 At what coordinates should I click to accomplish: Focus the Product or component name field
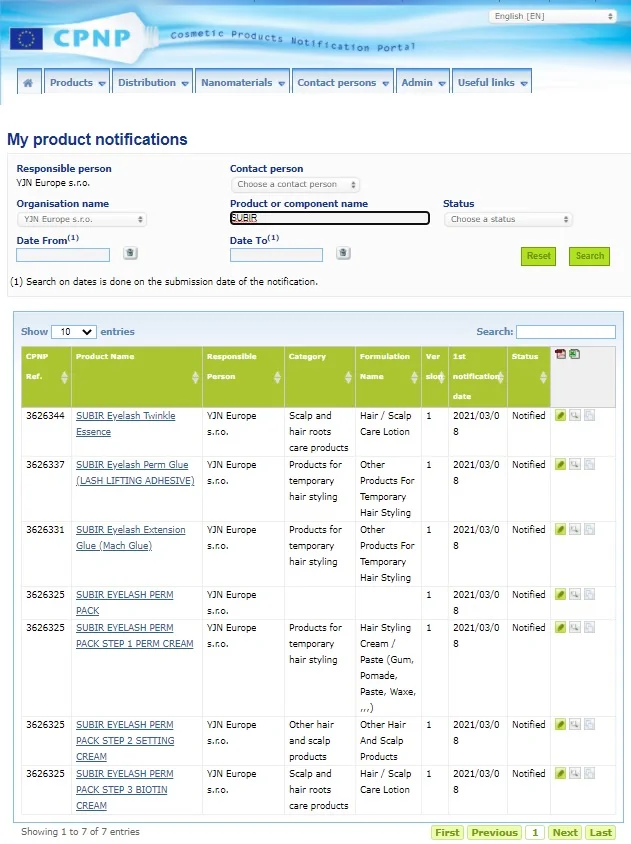pos(329,218)
